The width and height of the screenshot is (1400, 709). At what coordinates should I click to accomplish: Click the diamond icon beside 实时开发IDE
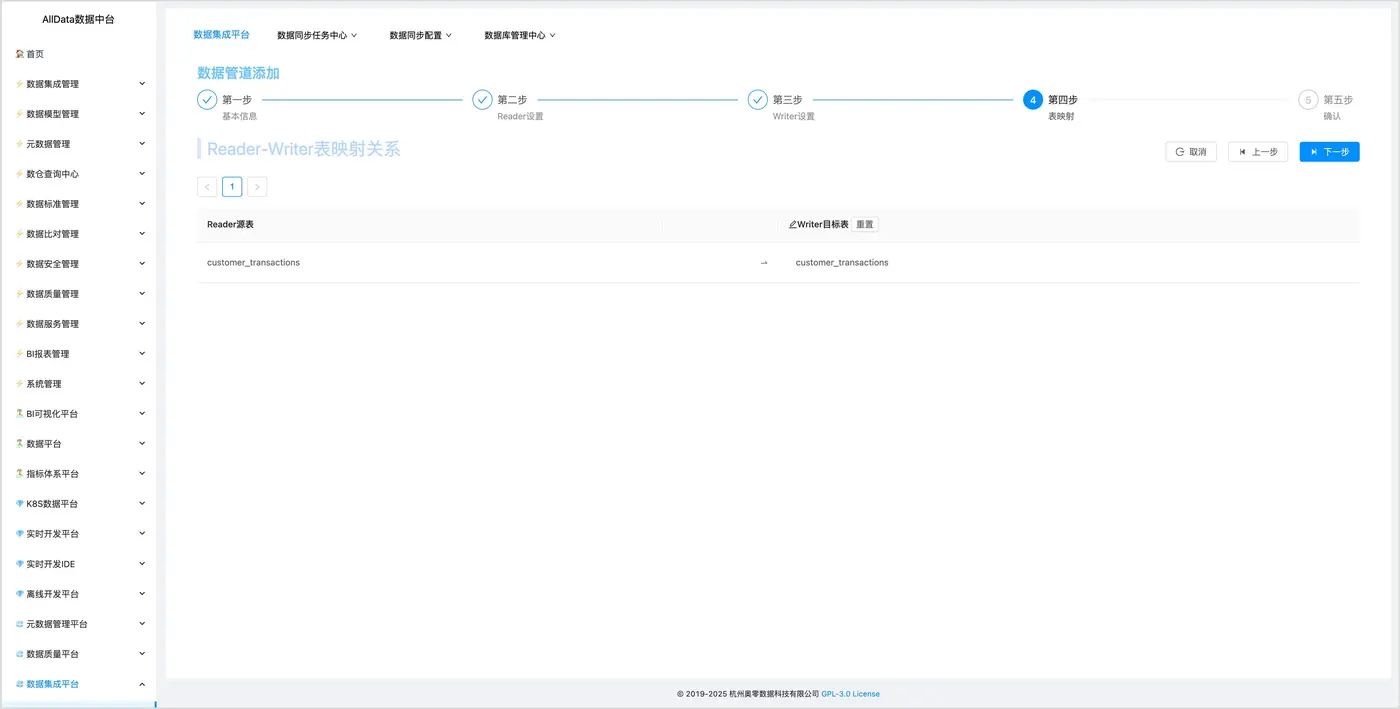20,564
